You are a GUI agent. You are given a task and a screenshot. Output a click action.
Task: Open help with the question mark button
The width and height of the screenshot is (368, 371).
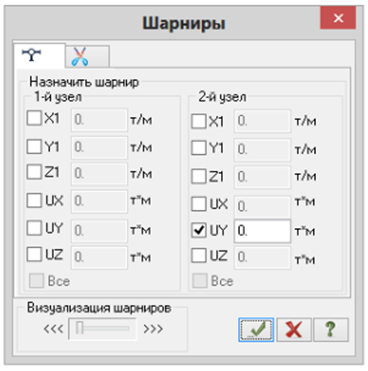[x=331, y=330]
